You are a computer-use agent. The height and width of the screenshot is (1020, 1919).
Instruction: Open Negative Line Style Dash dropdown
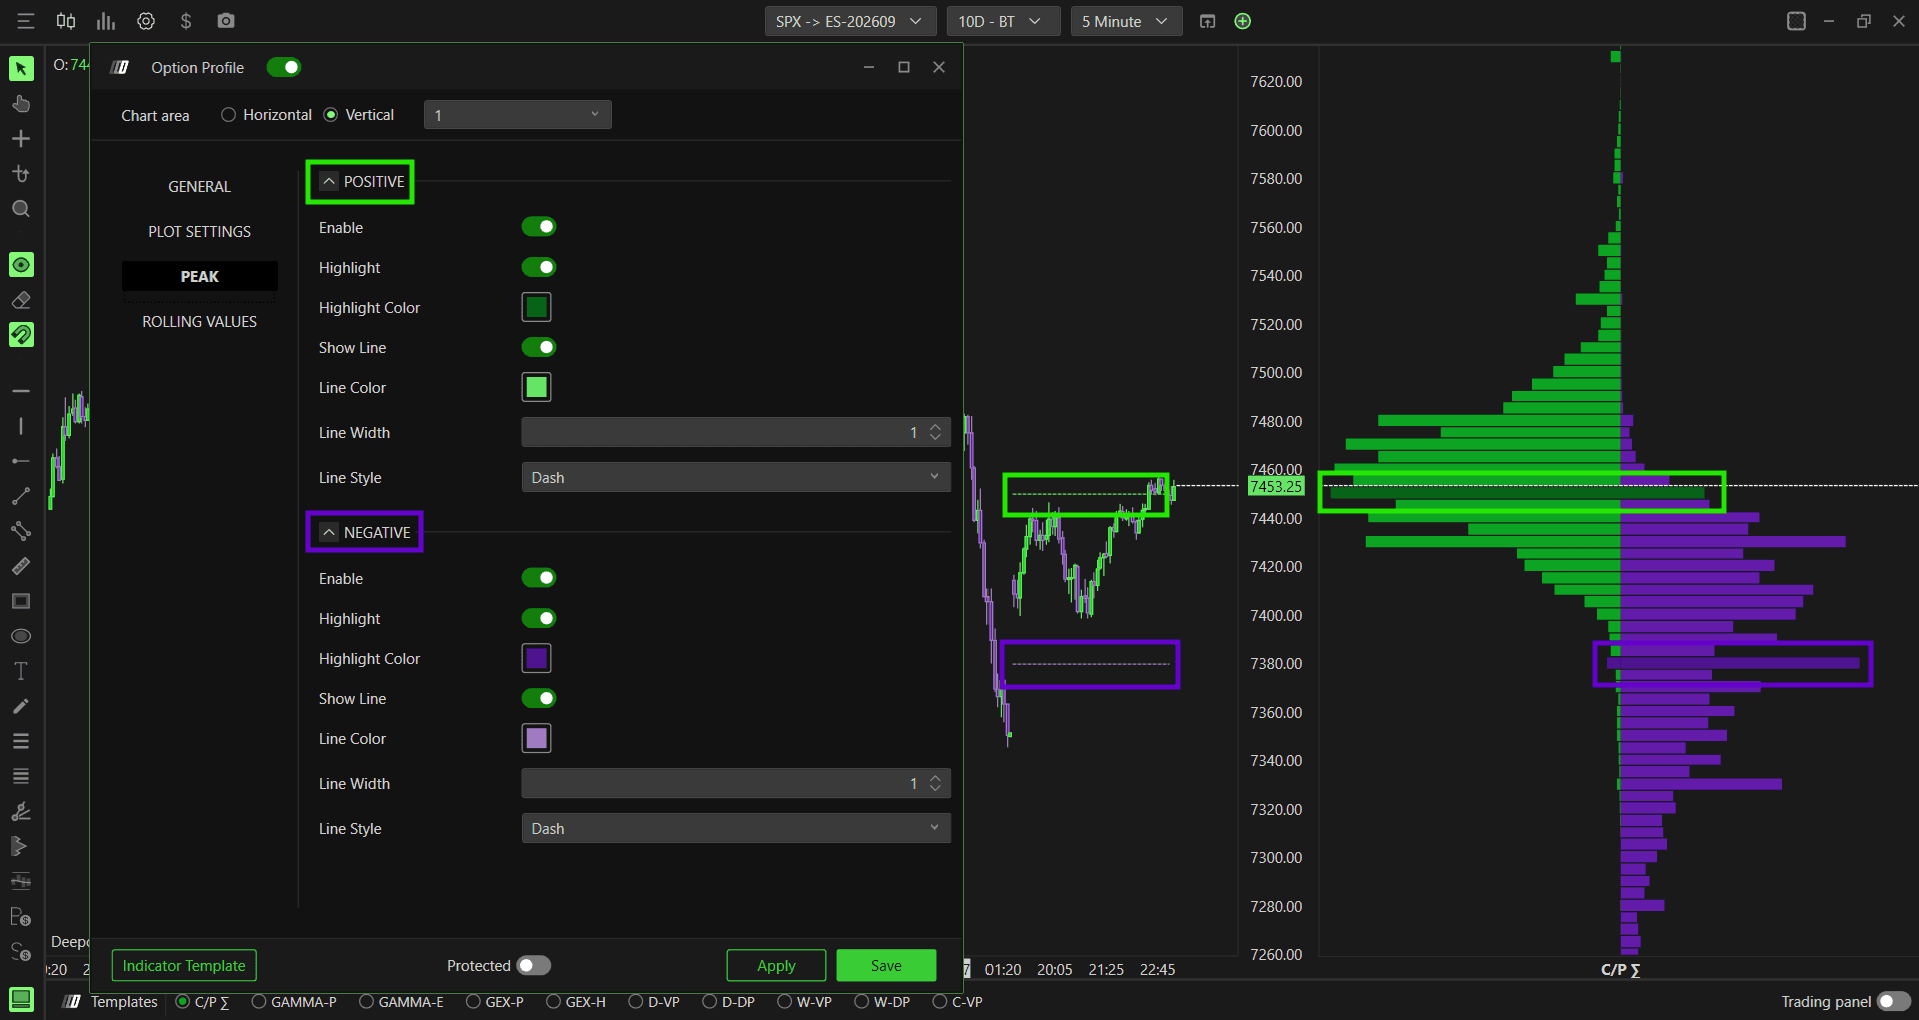[x=736, y=828]
